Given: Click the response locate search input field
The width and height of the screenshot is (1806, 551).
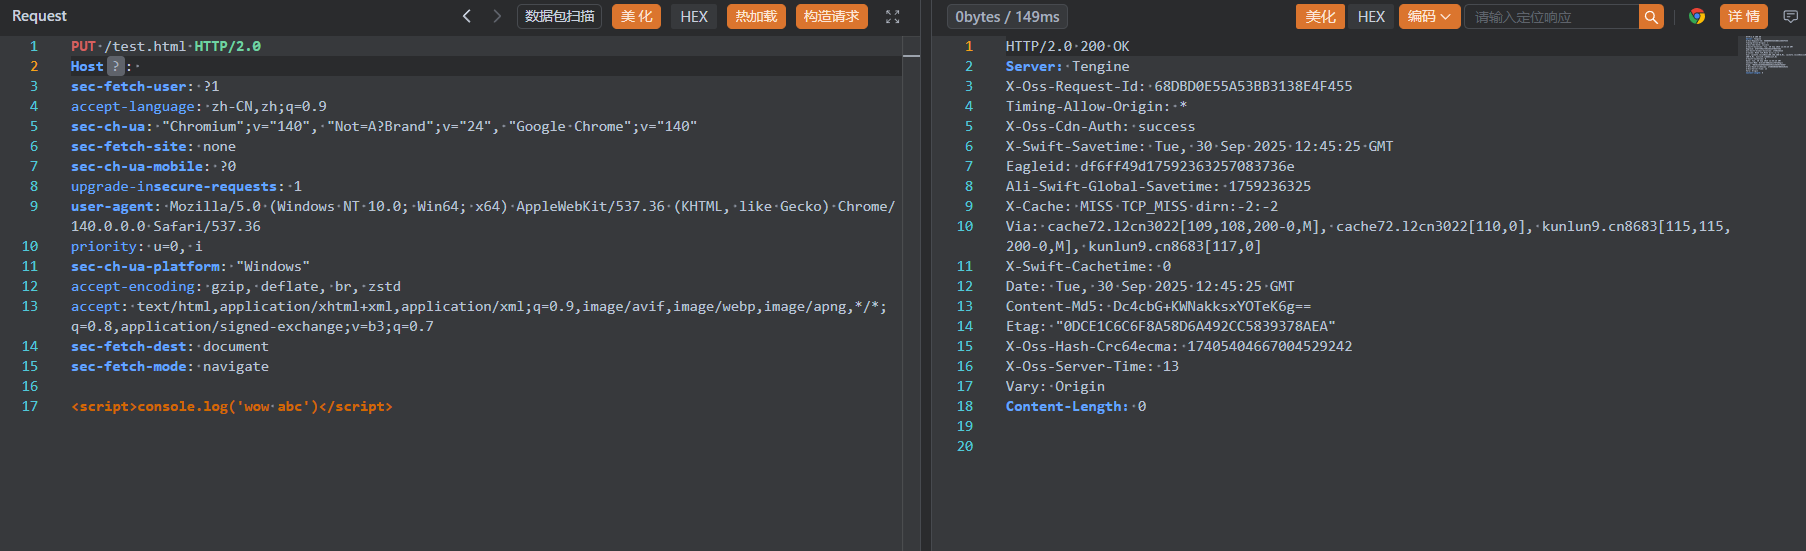Looking at the screenshot, I should (x=1551, y=17).
